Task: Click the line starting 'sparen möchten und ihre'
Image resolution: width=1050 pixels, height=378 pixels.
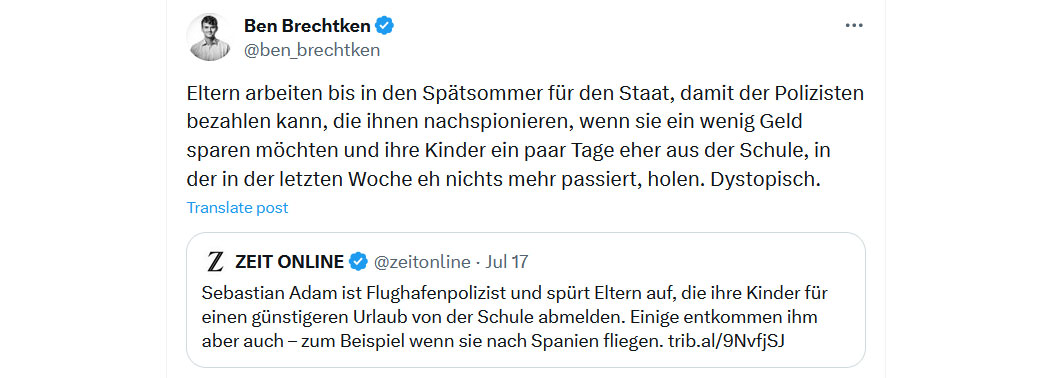Action: pyautogui.click(x=508, y=151)
